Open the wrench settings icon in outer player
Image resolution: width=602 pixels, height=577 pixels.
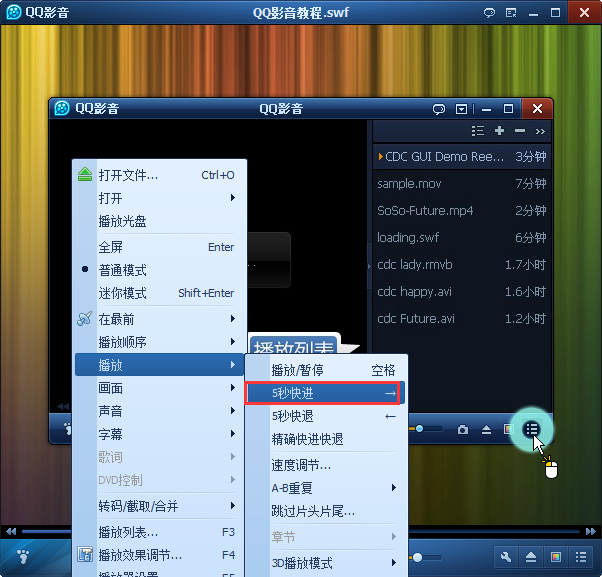(x=506, y=557)
